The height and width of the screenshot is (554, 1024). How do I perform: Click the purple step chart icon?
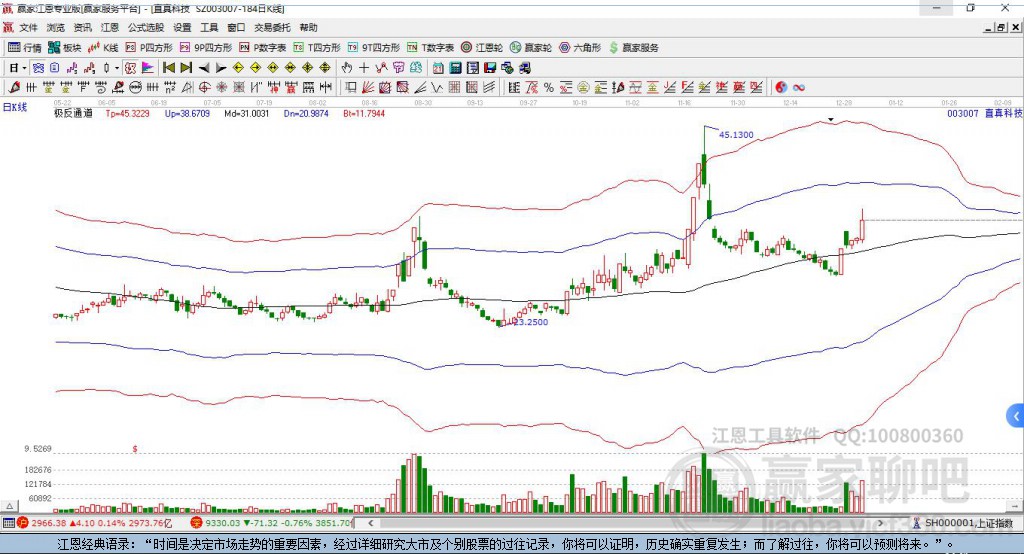71,68
